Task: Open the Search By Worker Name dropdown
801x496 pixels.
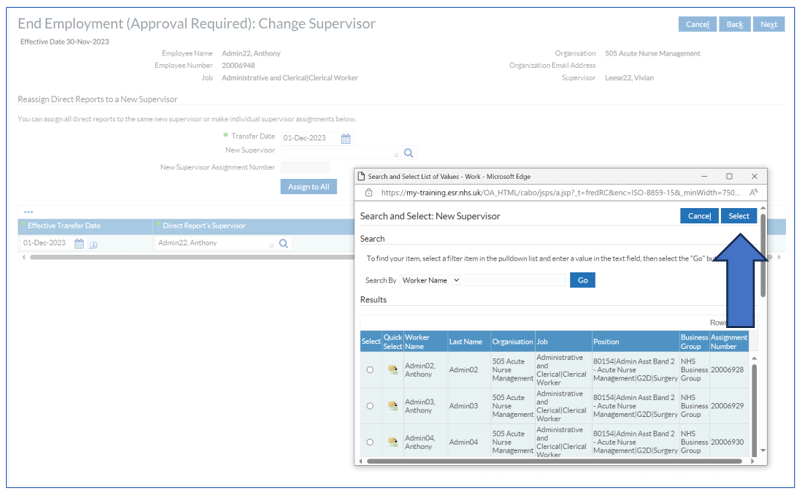Action: 430,281
